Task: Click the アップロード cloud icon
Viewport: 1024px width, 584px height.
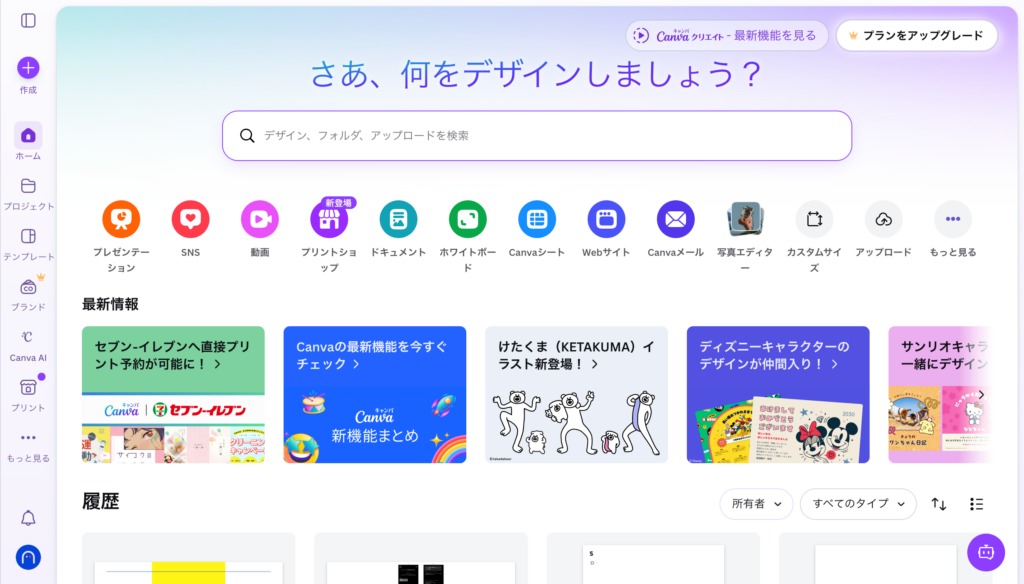Action: point(883,219)
